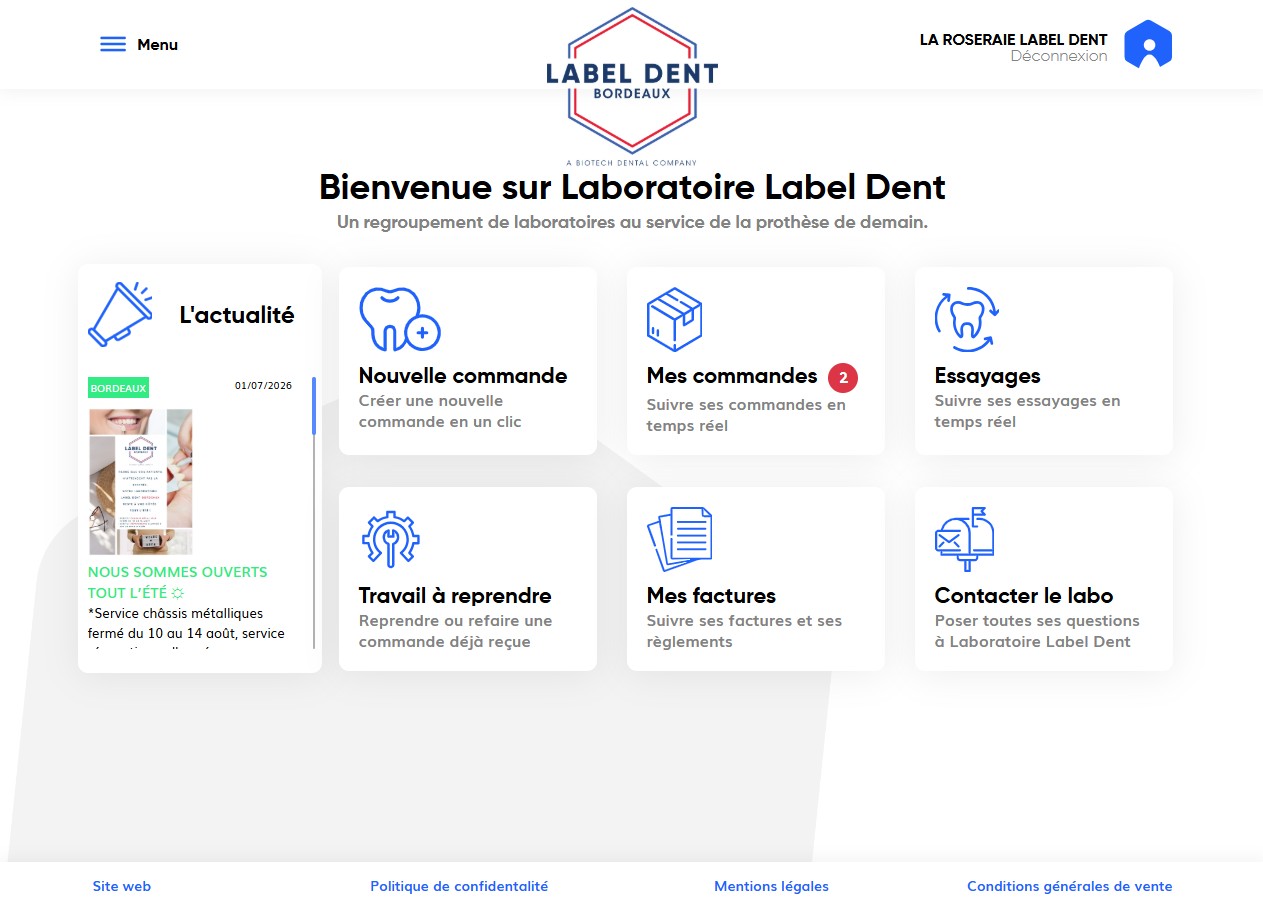Image resolution: width=1263 pixels, height=905 pixels.
Task: Click 'Reprendre ou refaire une commande déjà reçue' text
Action: point(455,631)
